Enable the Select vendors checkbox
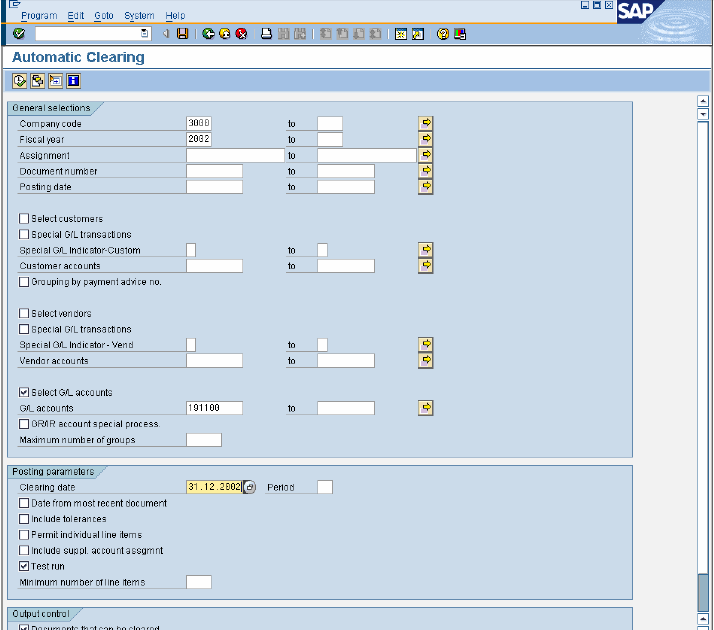The width and height of the screenshot is (714, 630). point(24,313)
